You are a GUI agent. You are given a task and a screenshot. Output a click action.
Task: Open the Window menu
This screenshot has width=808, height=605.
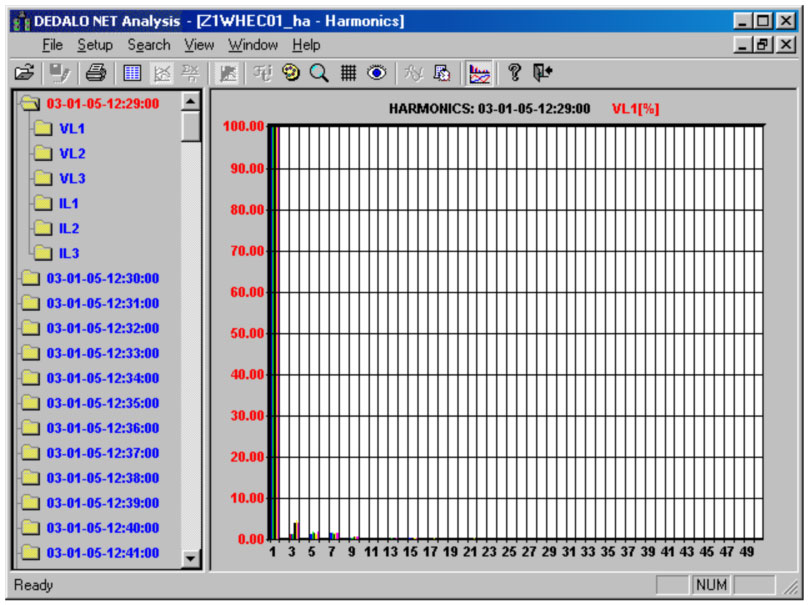[252, 45]
